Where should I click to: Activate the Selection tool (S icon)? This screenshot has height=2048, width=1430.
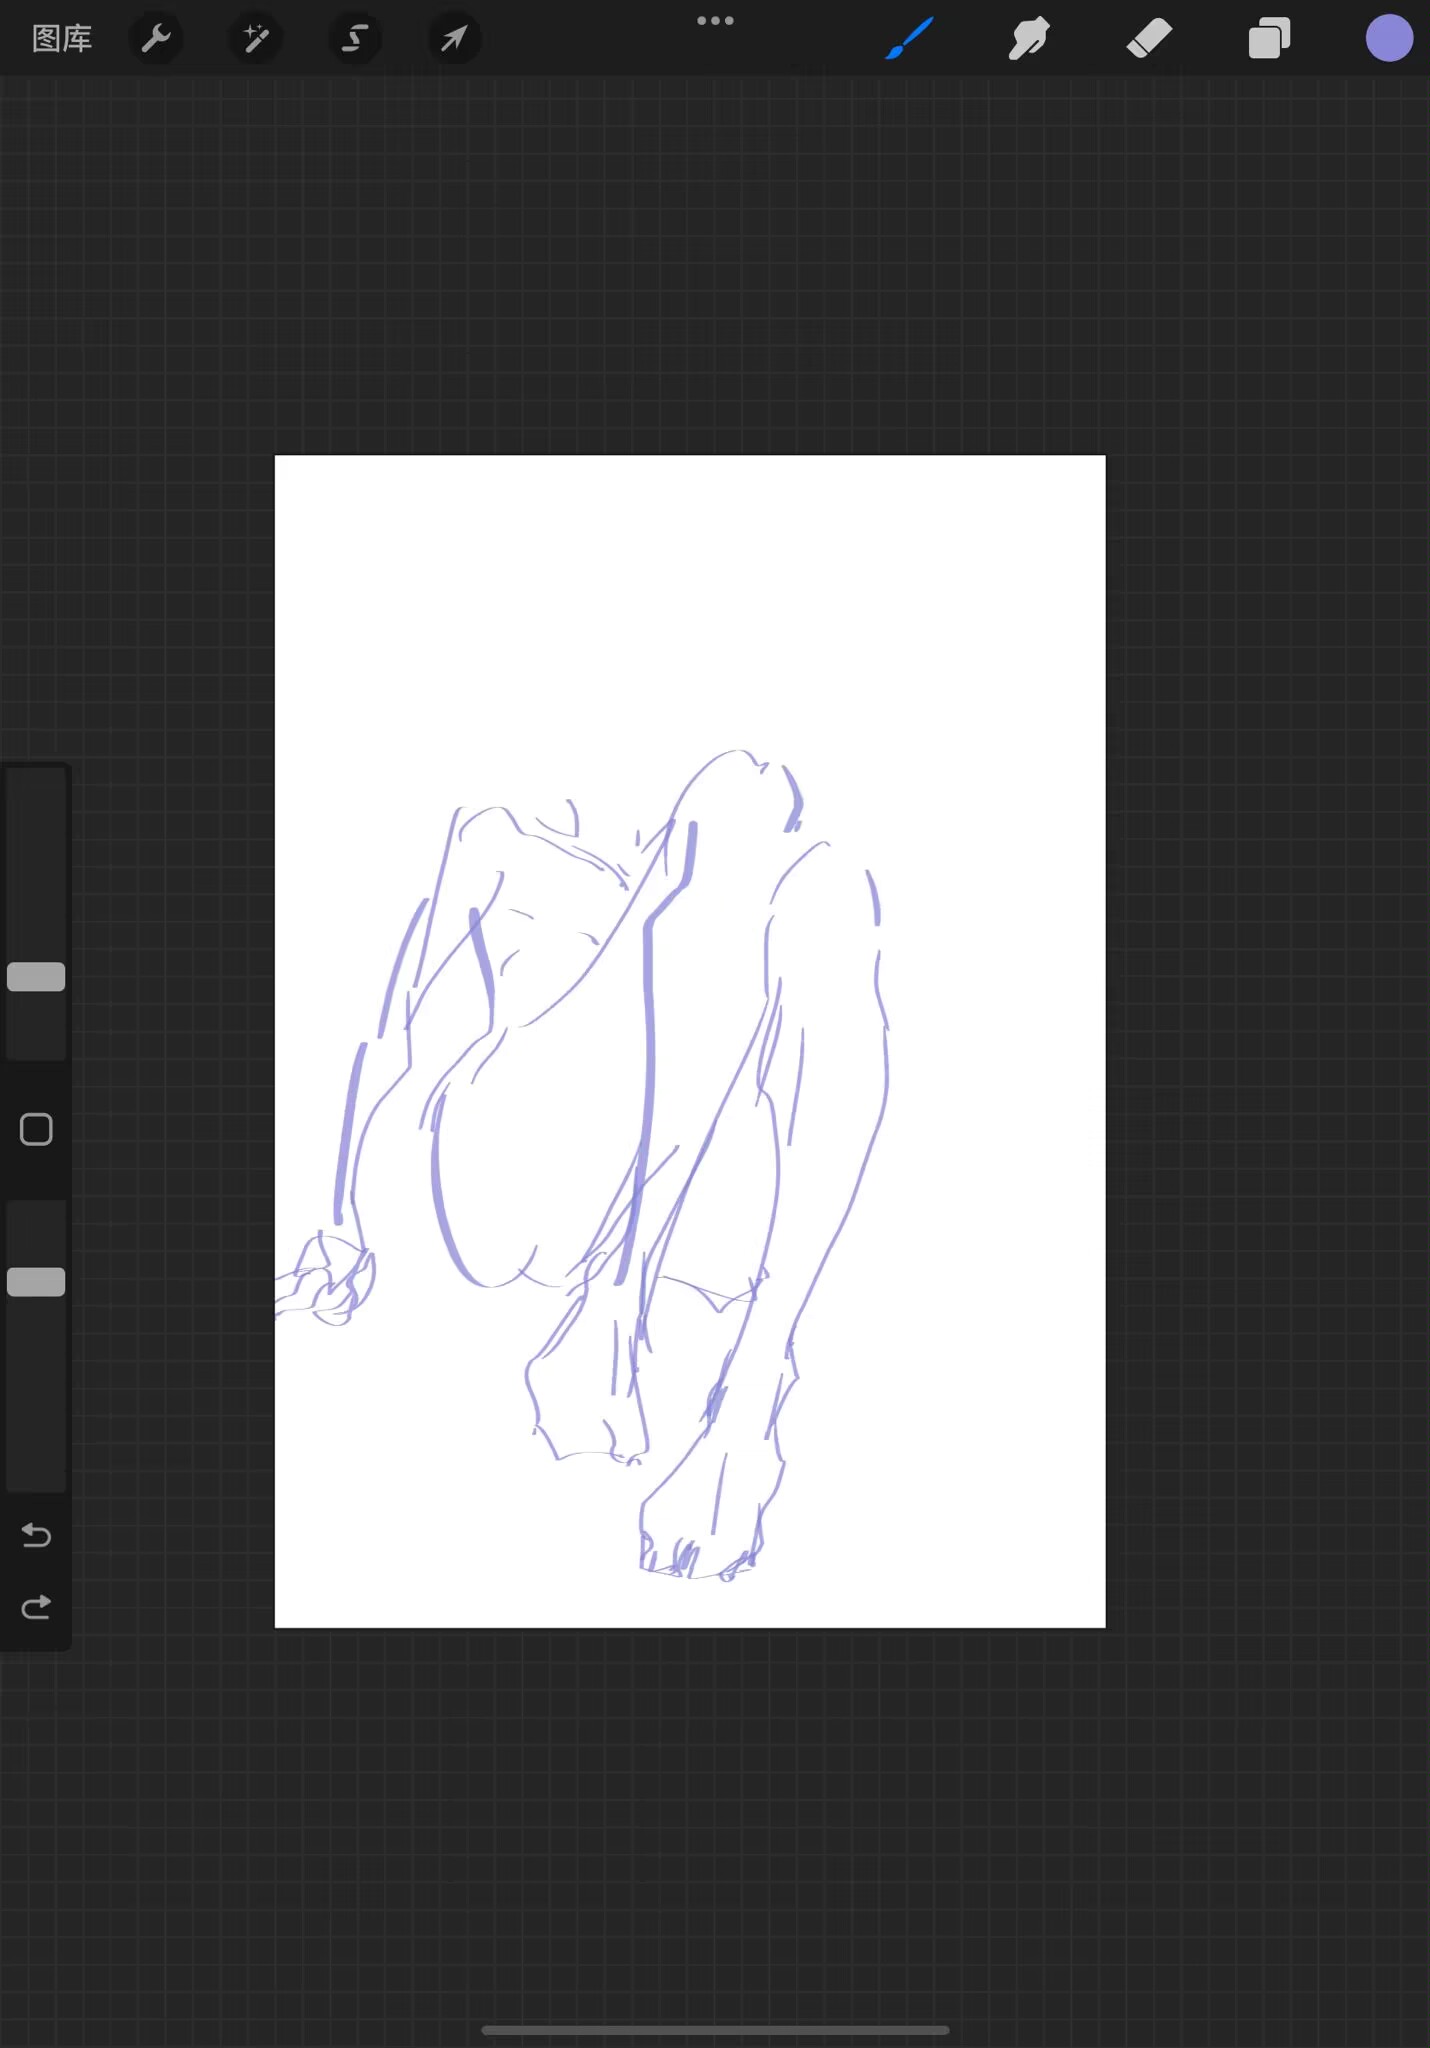(354, 39)
